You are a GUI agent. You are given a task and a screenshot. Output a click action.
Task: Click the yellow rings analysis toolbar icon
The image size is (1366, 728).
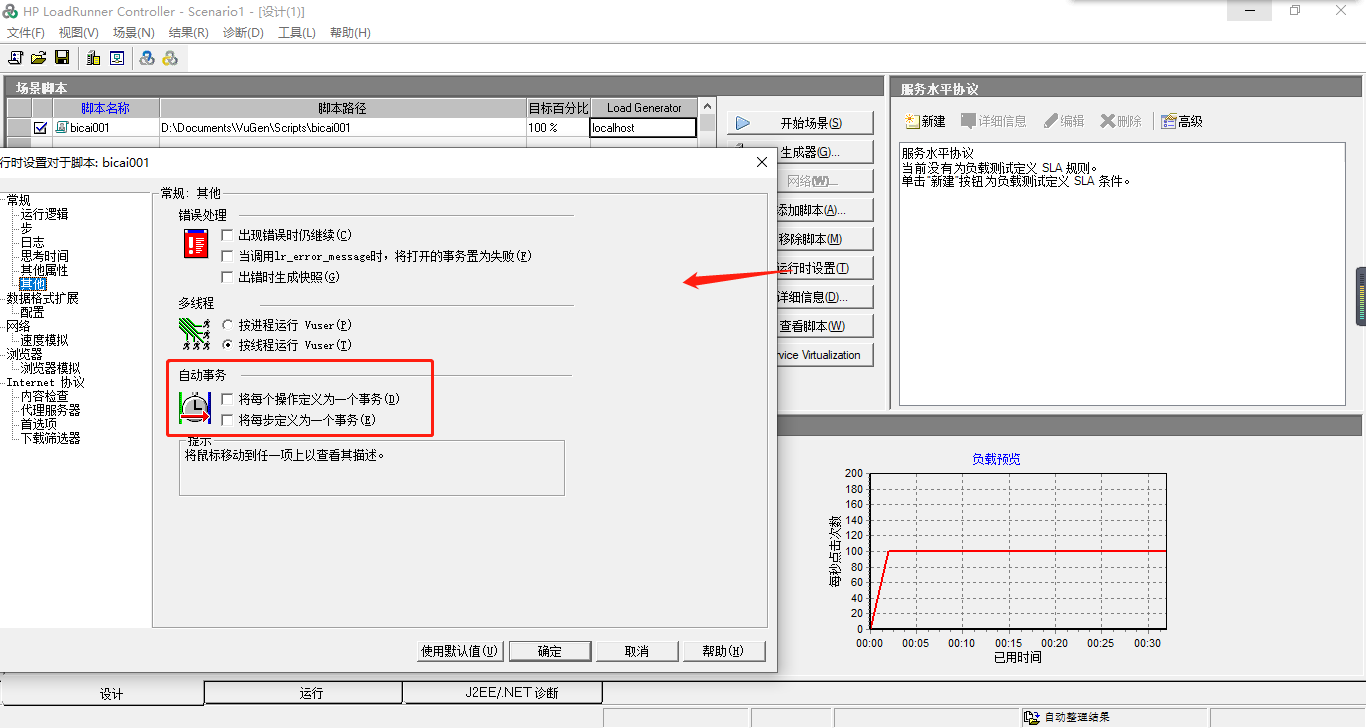[169, 57]
